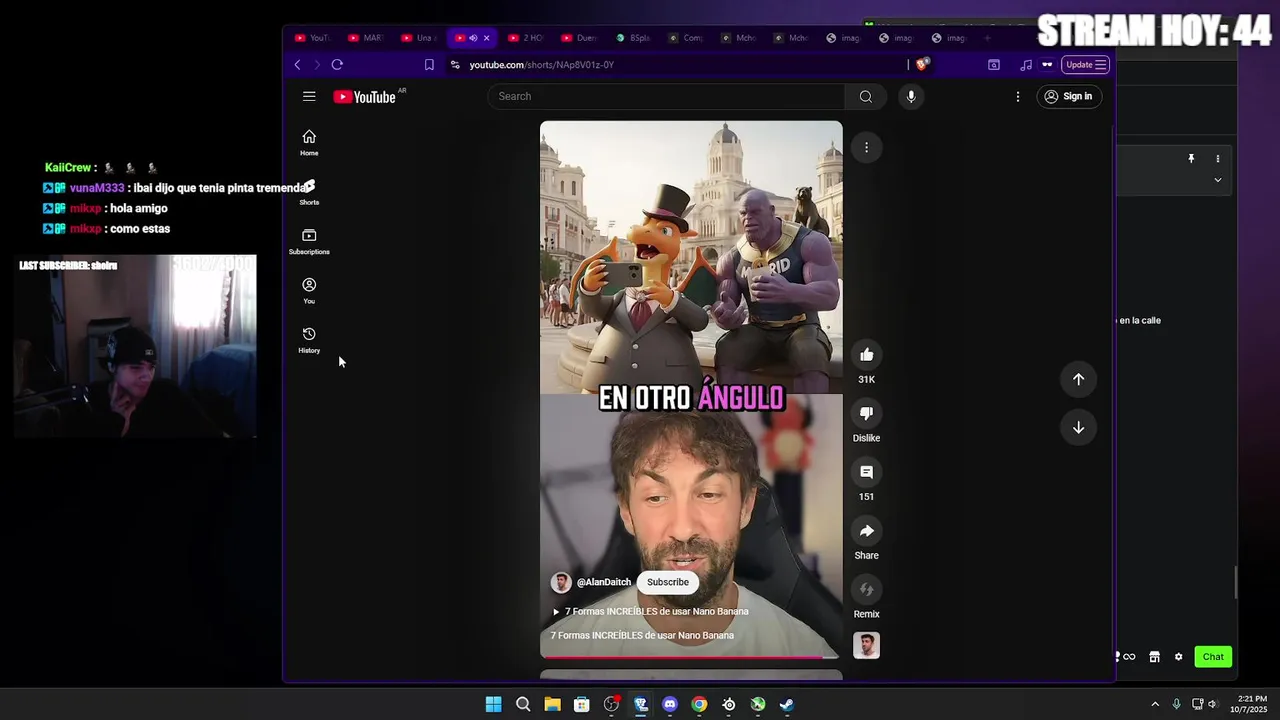Switch to the Una YouTube tab

(x=419, y=38)
